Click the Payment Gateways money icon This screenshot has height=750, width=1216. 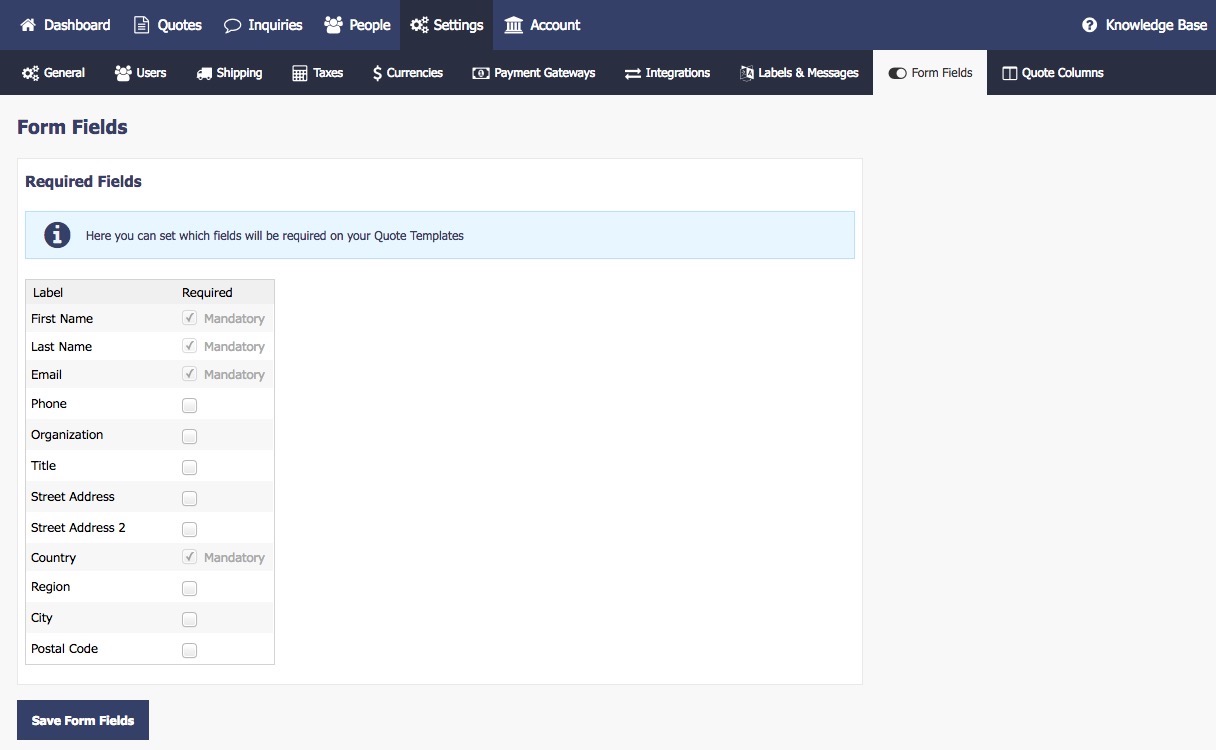481,73
